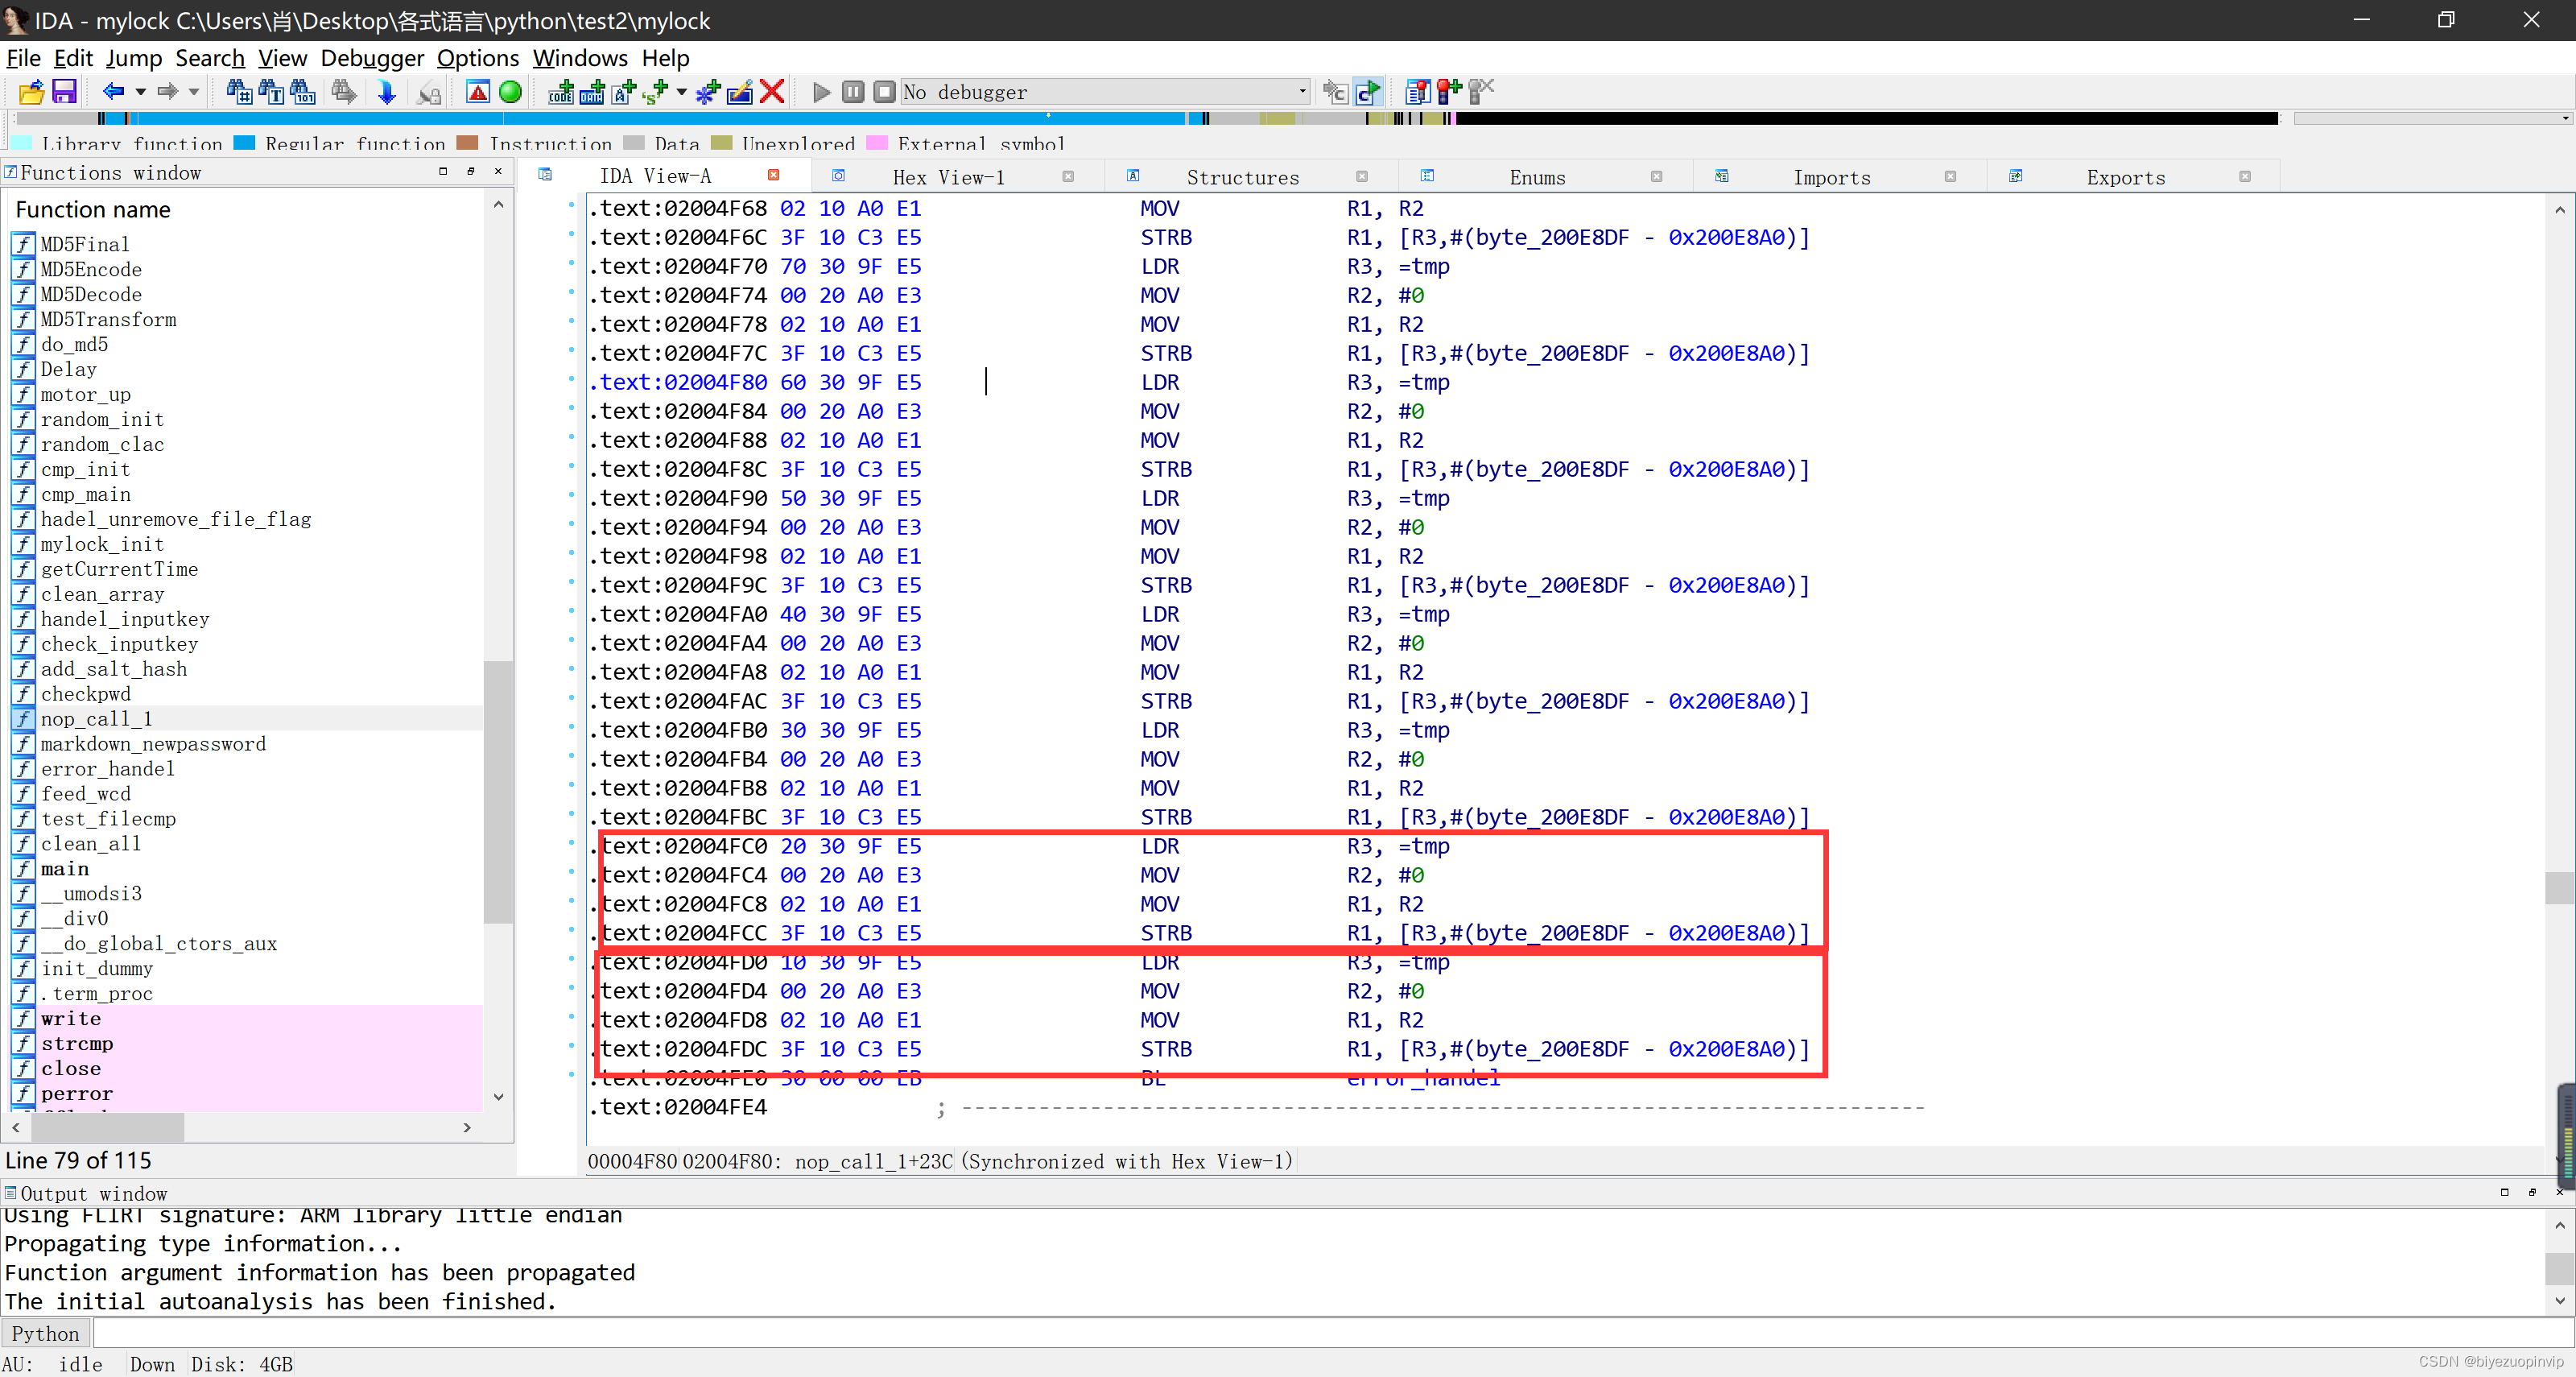Click the green circle toolbar icon
The height and width of the screenshot is (1377, 2576).
coord(510,92)
